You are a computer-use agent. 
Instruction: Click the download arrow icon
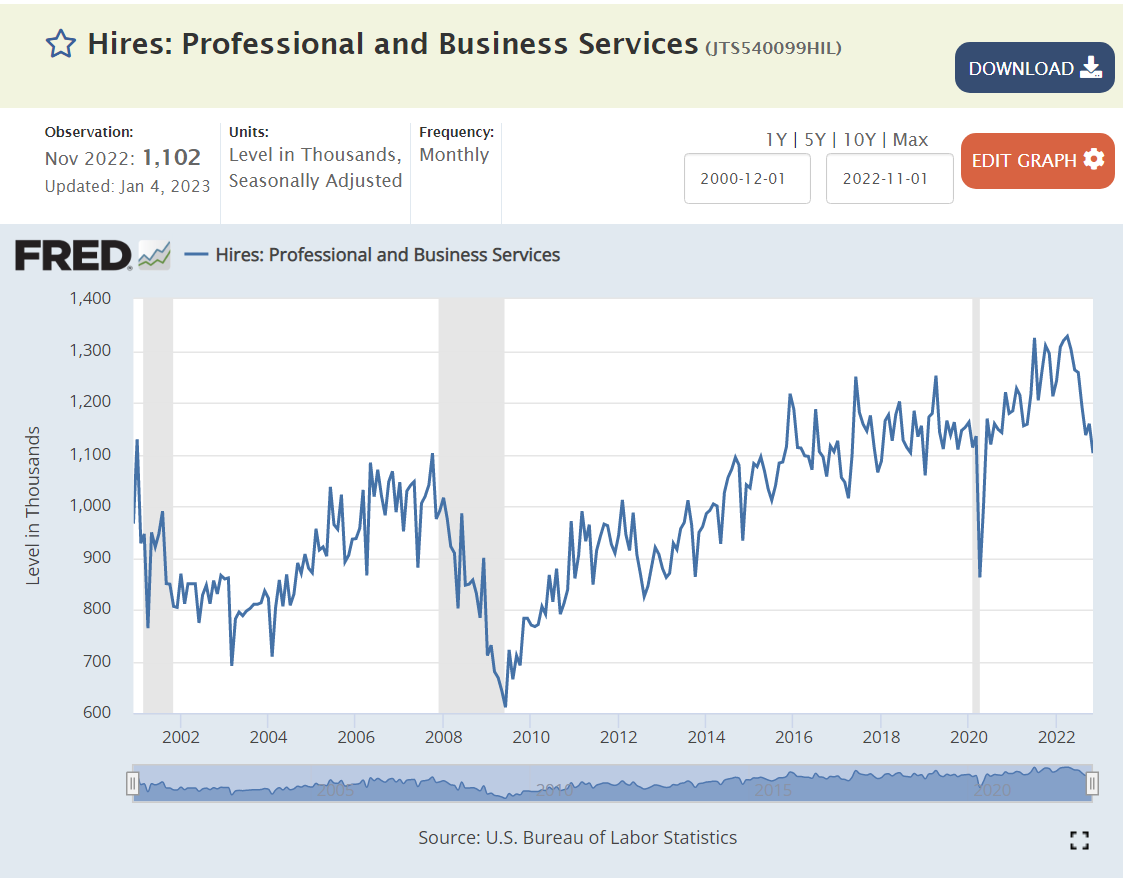pos(1090,68)
